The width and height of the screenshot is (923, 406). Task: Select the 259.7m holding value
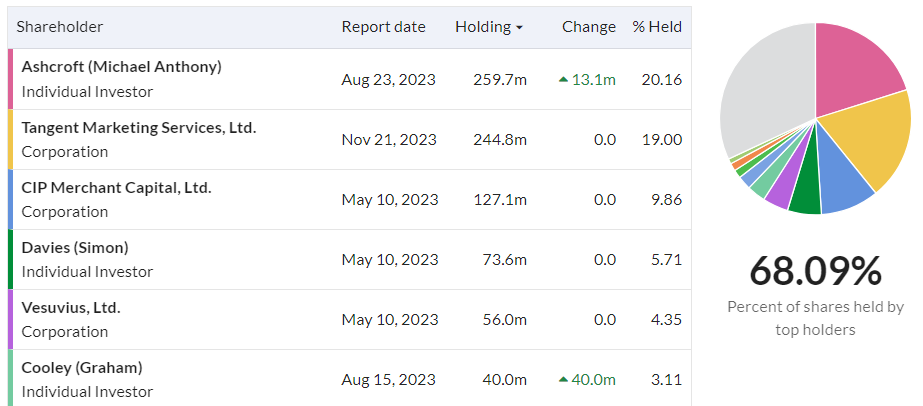500,79
